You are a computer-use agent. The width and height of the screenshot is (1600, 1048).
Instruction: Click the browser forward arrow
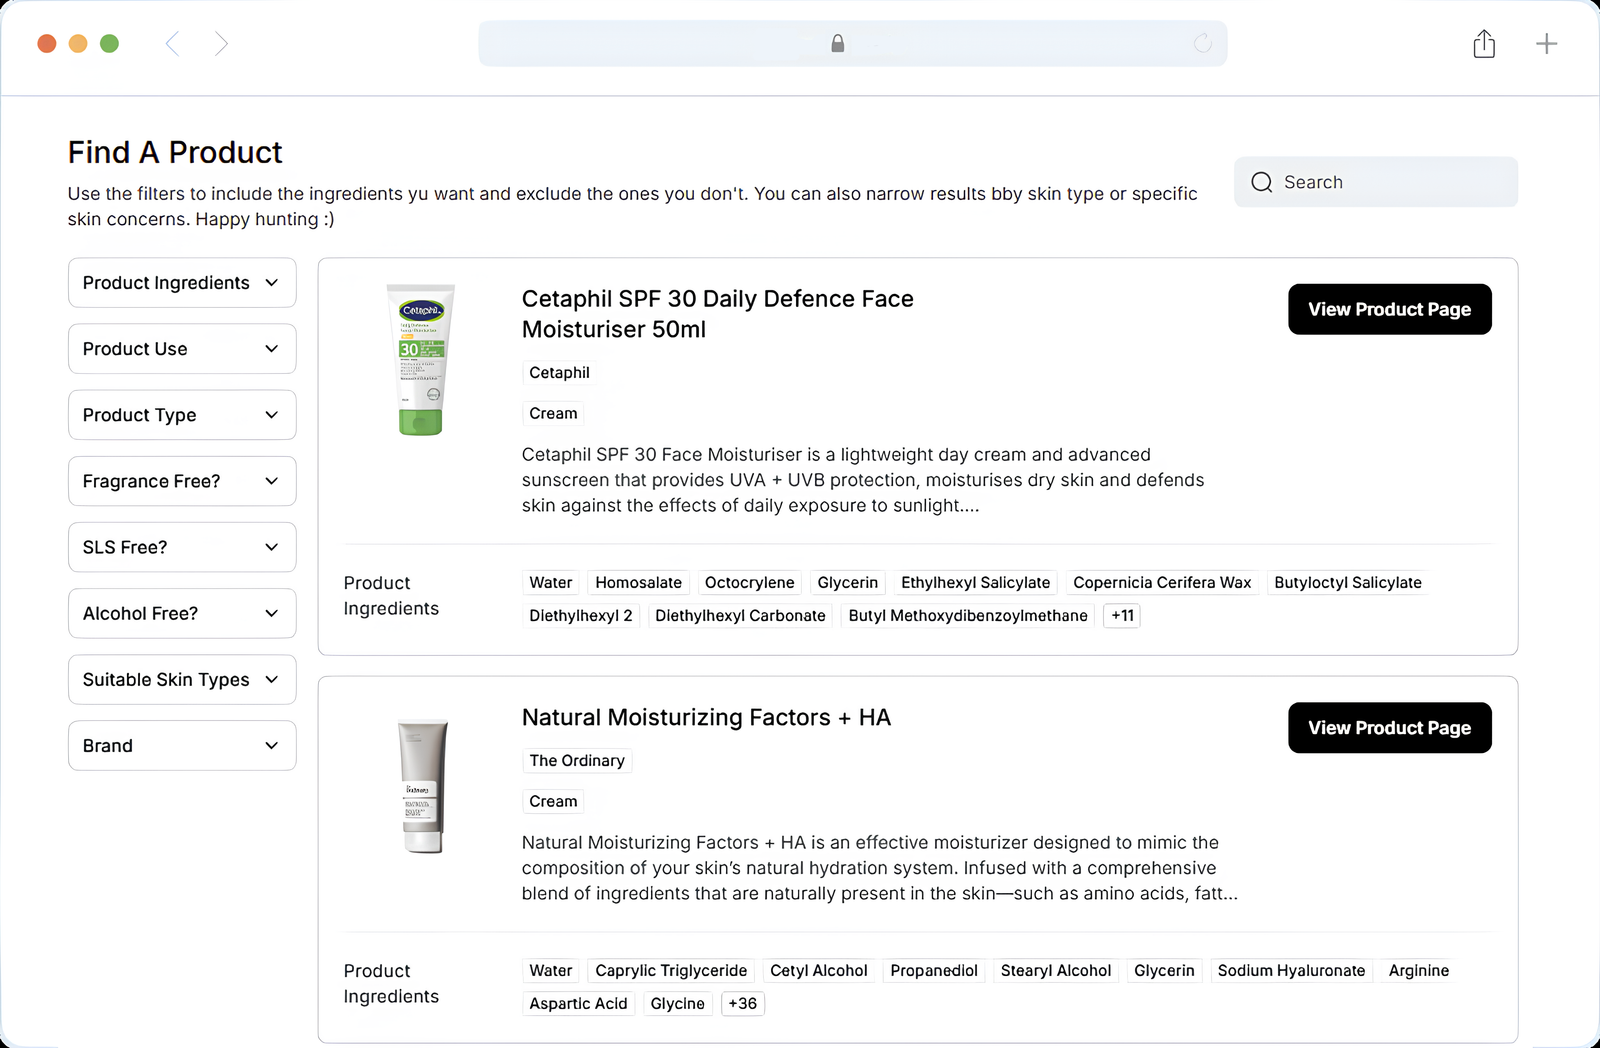click(x=221, y=44)
